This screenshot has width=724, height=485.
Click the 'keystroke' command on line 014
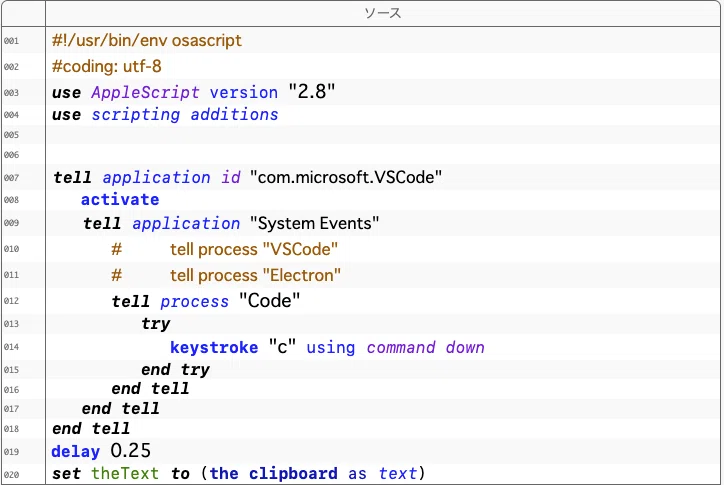click(x=214, y=347)
